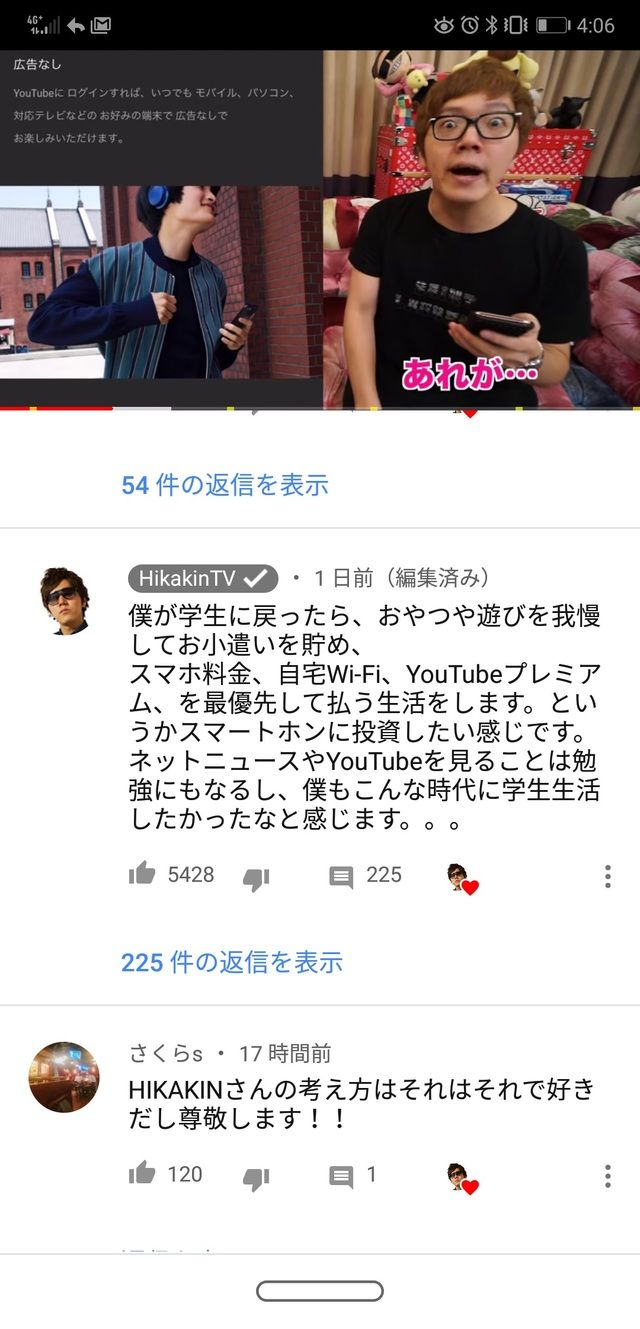Viewport: 640px width, 1329px height.
Task: Tap the reply icon on the さくらs comment
Action: coord(341,1177)
